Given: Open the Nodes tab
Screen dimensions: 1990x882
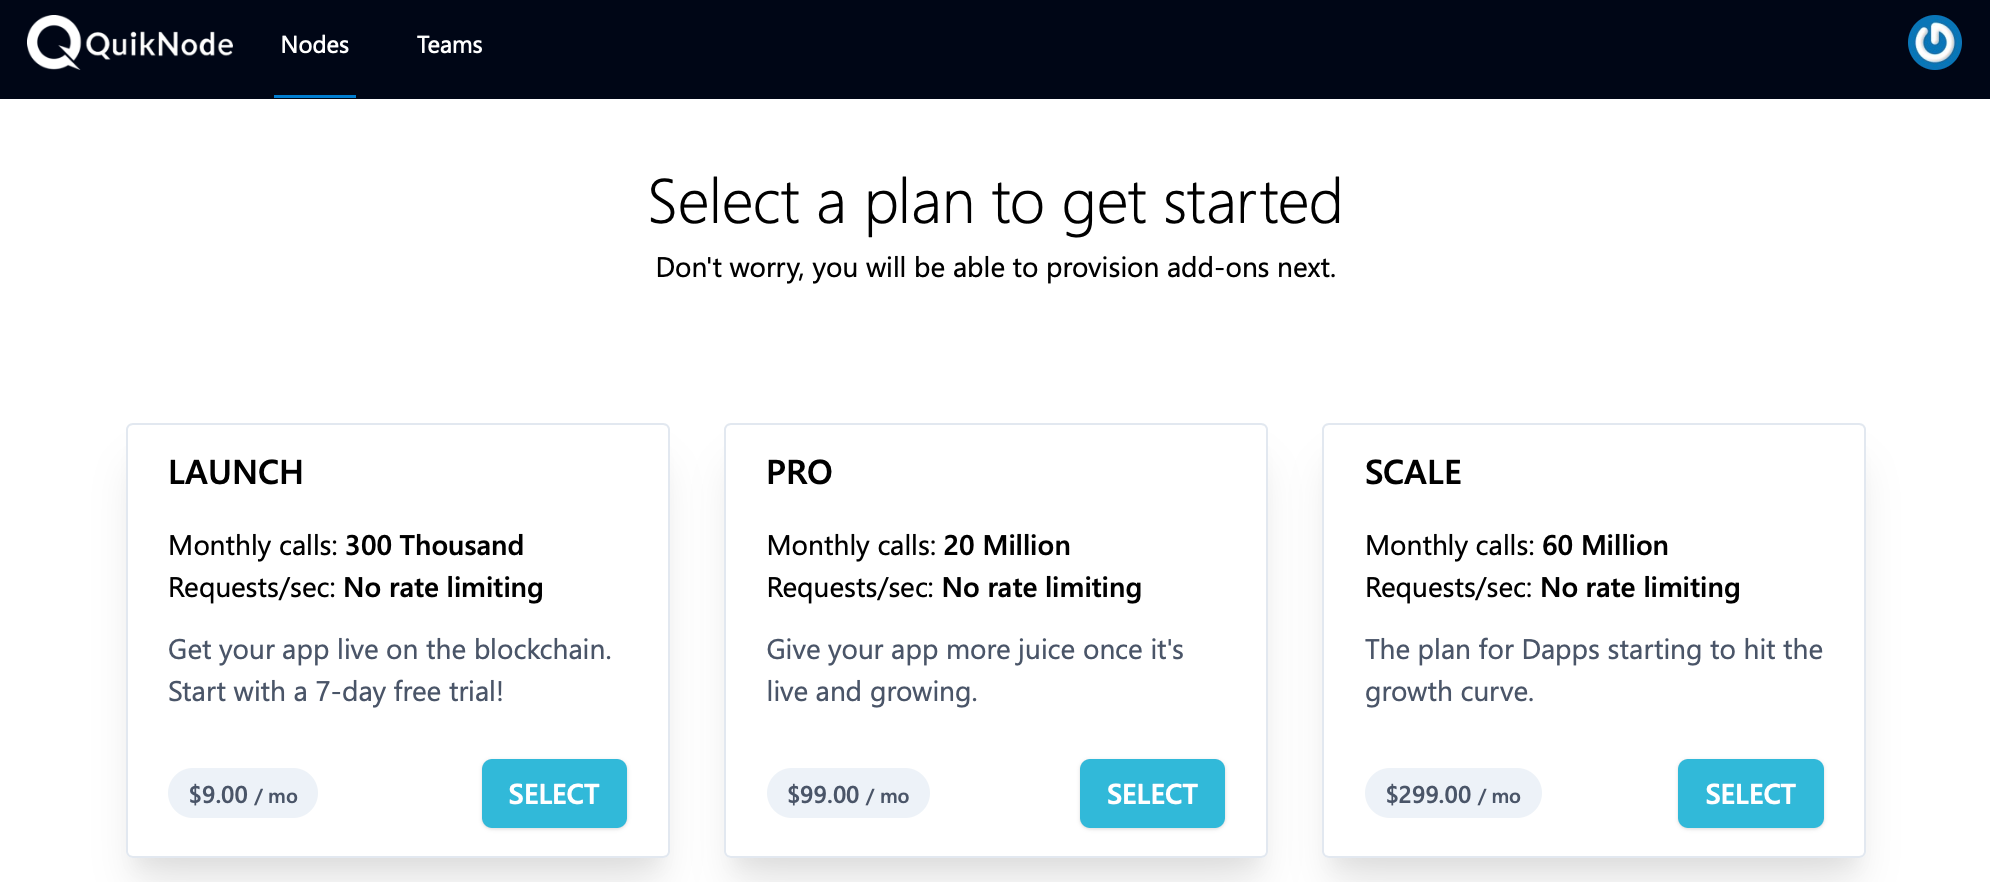Looking at the screenshot, I should [x=315, y=45].
